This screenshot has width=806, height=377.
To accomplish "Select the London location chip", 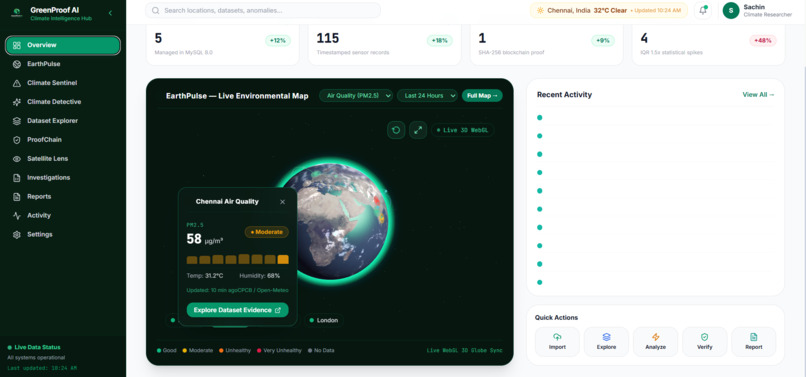I will pos(323,320).
